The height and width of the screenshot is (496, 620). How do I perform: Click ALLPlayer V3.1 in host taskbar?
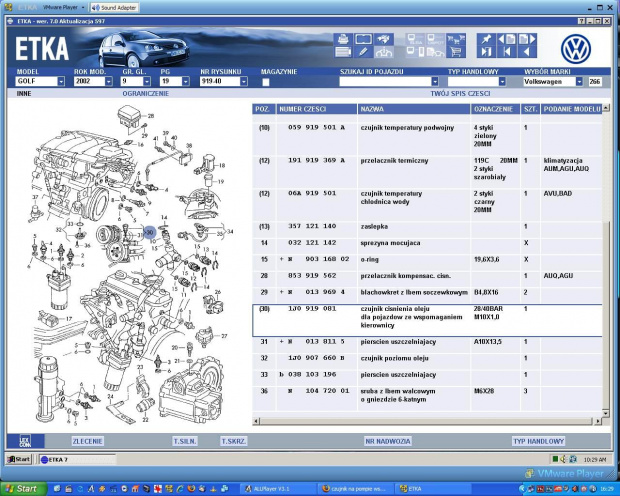point(279,489)
